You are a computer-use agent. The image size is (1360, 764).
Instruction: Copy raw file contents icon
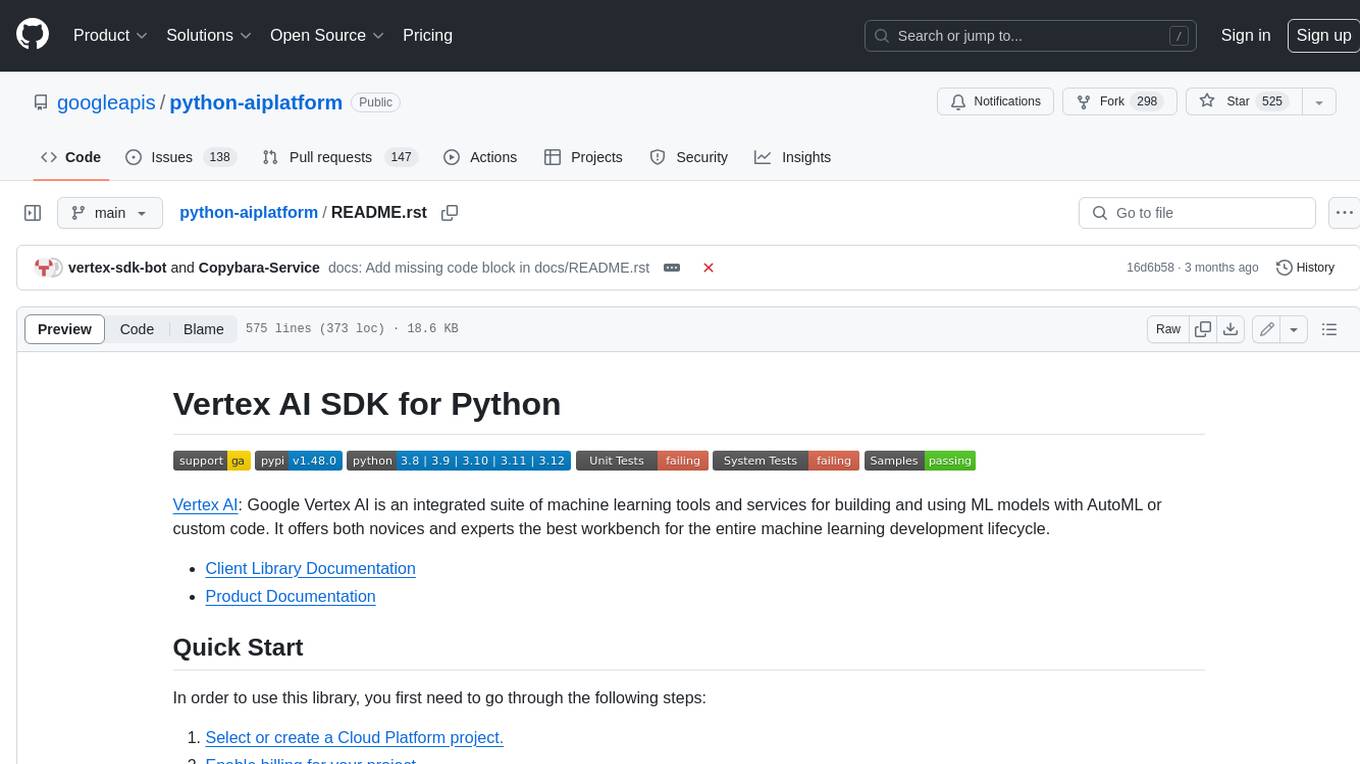(x=1203, y=329)
